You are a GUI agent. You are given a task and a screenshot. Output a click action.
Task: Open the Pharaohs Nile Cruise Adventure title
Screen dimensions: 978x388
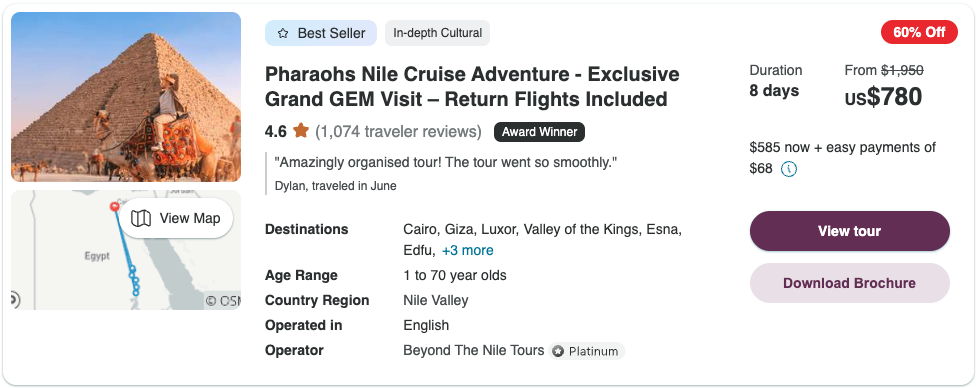[472, 87]
